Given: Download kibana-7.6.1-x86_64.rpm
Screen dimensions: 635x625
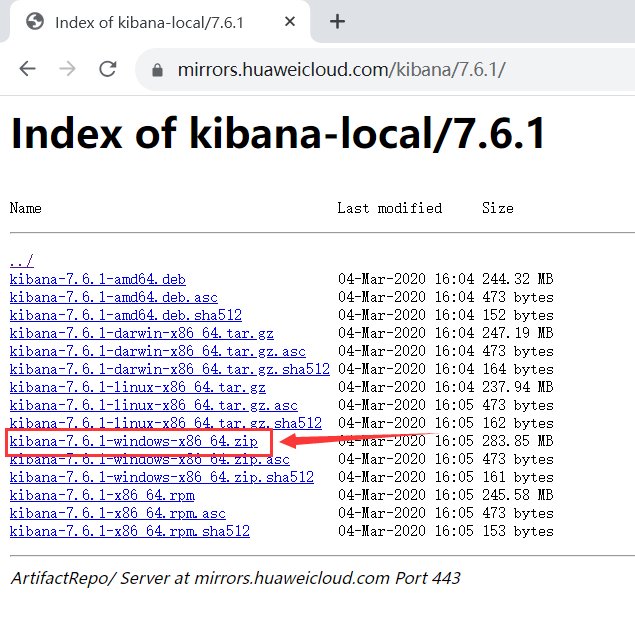Looking at the screenshot, I should [x=102, y=495].
